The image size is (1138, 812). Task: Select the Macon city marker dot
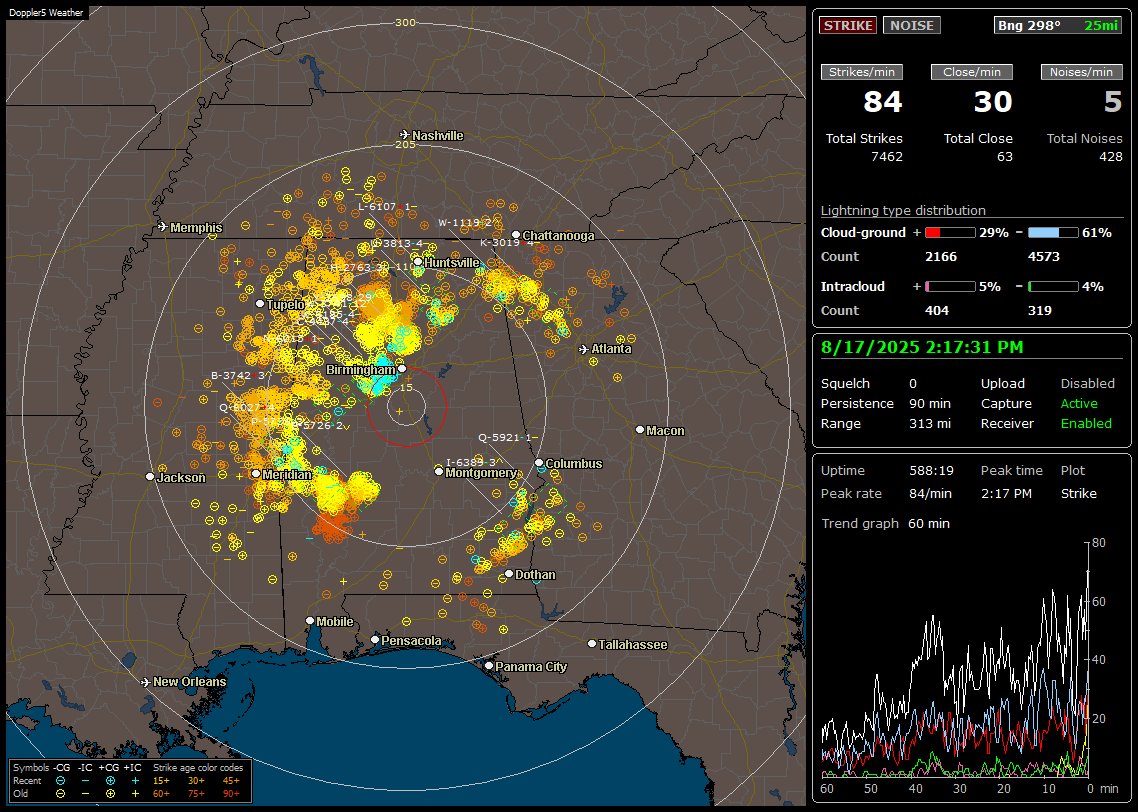[640, 430]
